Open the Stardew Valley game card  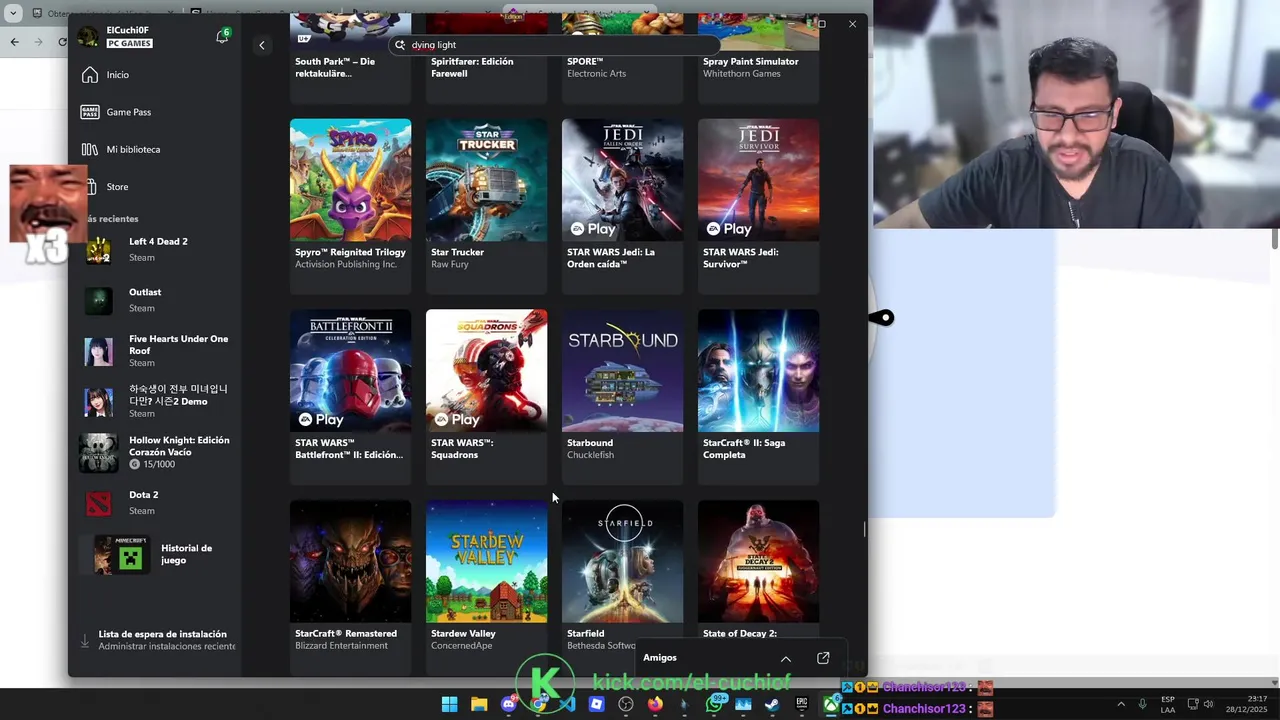(486, 587)
